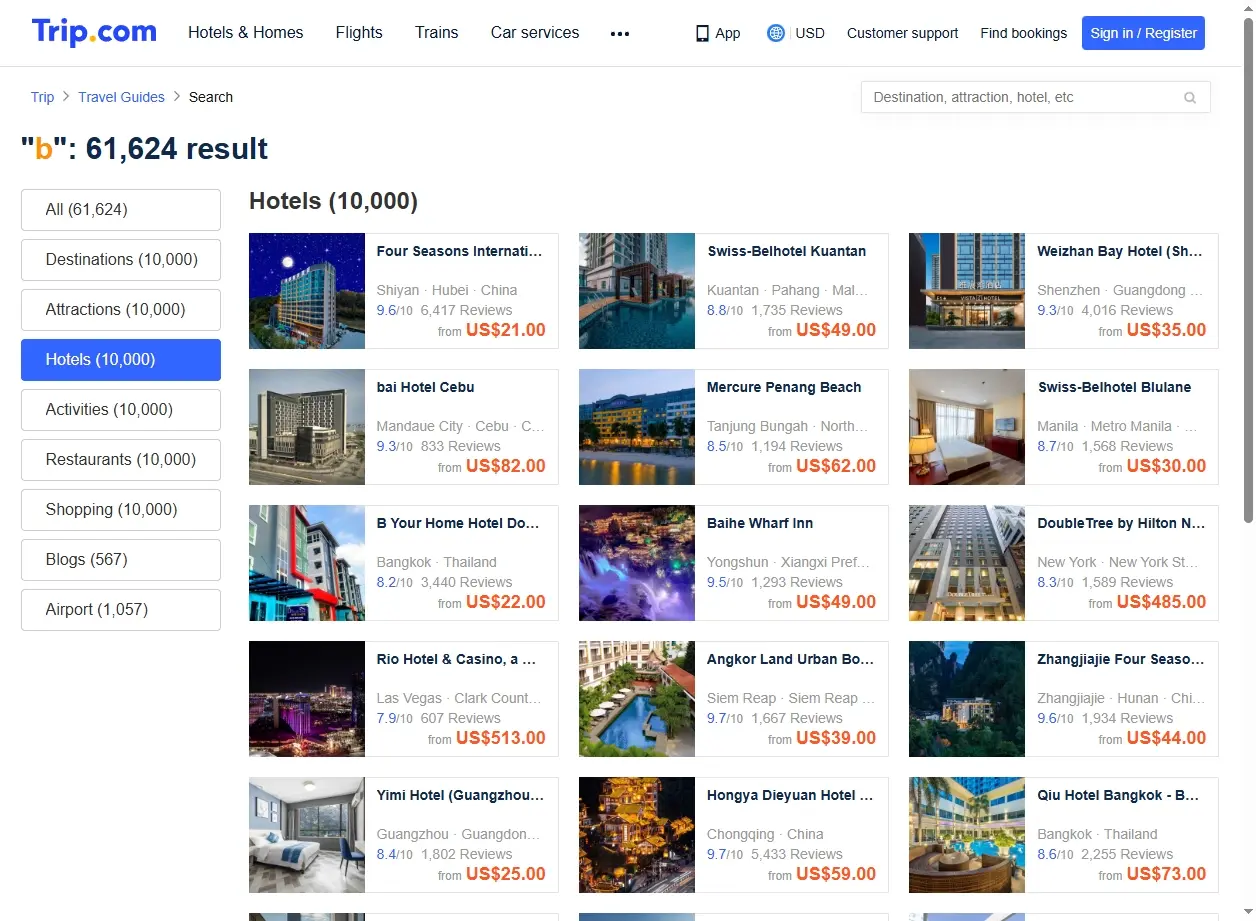Open Hongya Dieyuan Hotel photo
This screenshot has height=921, width=1256.
click(637, 835)
